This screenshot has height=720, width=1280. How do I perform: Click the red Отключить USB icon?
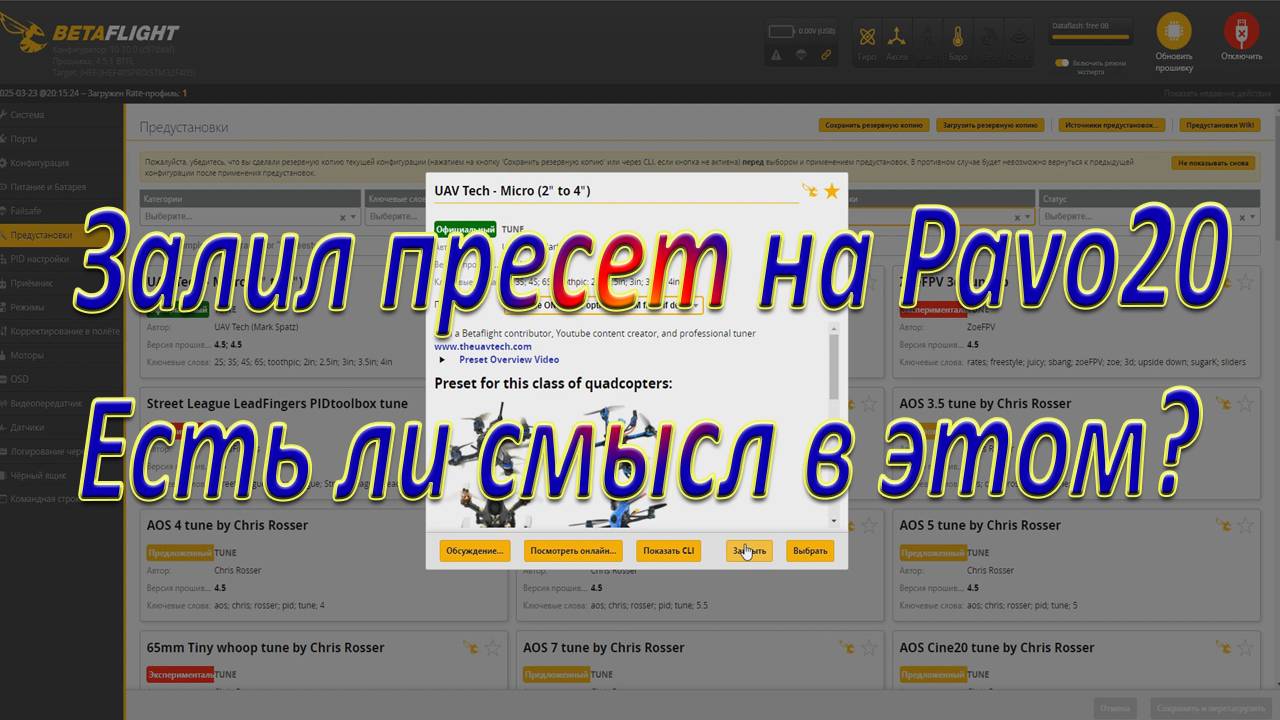tap(1241, 30)
